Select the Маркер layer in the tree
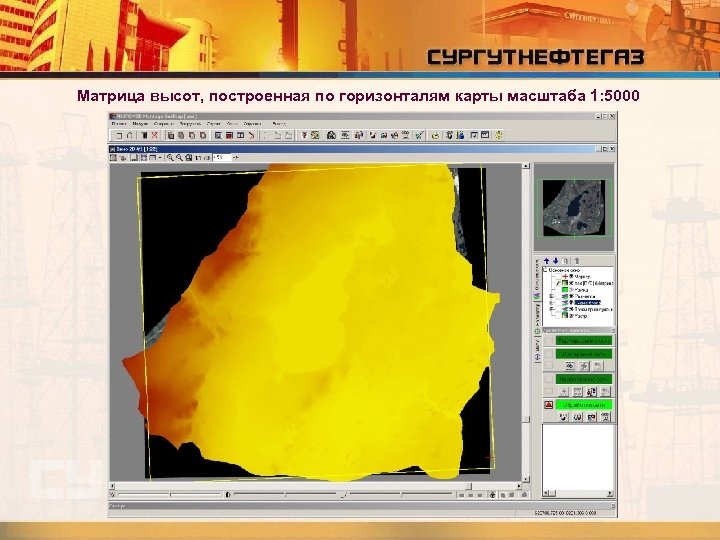This screenshot has height=540, width=720. point(583,276)
